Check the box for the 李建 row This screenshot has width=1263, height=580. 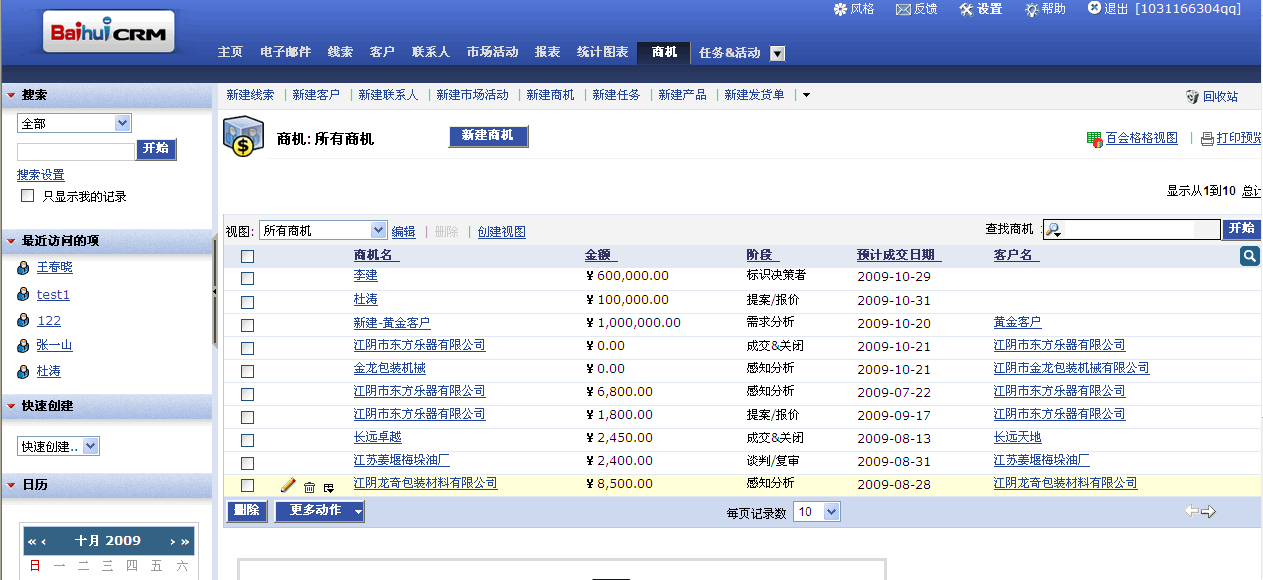(247, 279)
